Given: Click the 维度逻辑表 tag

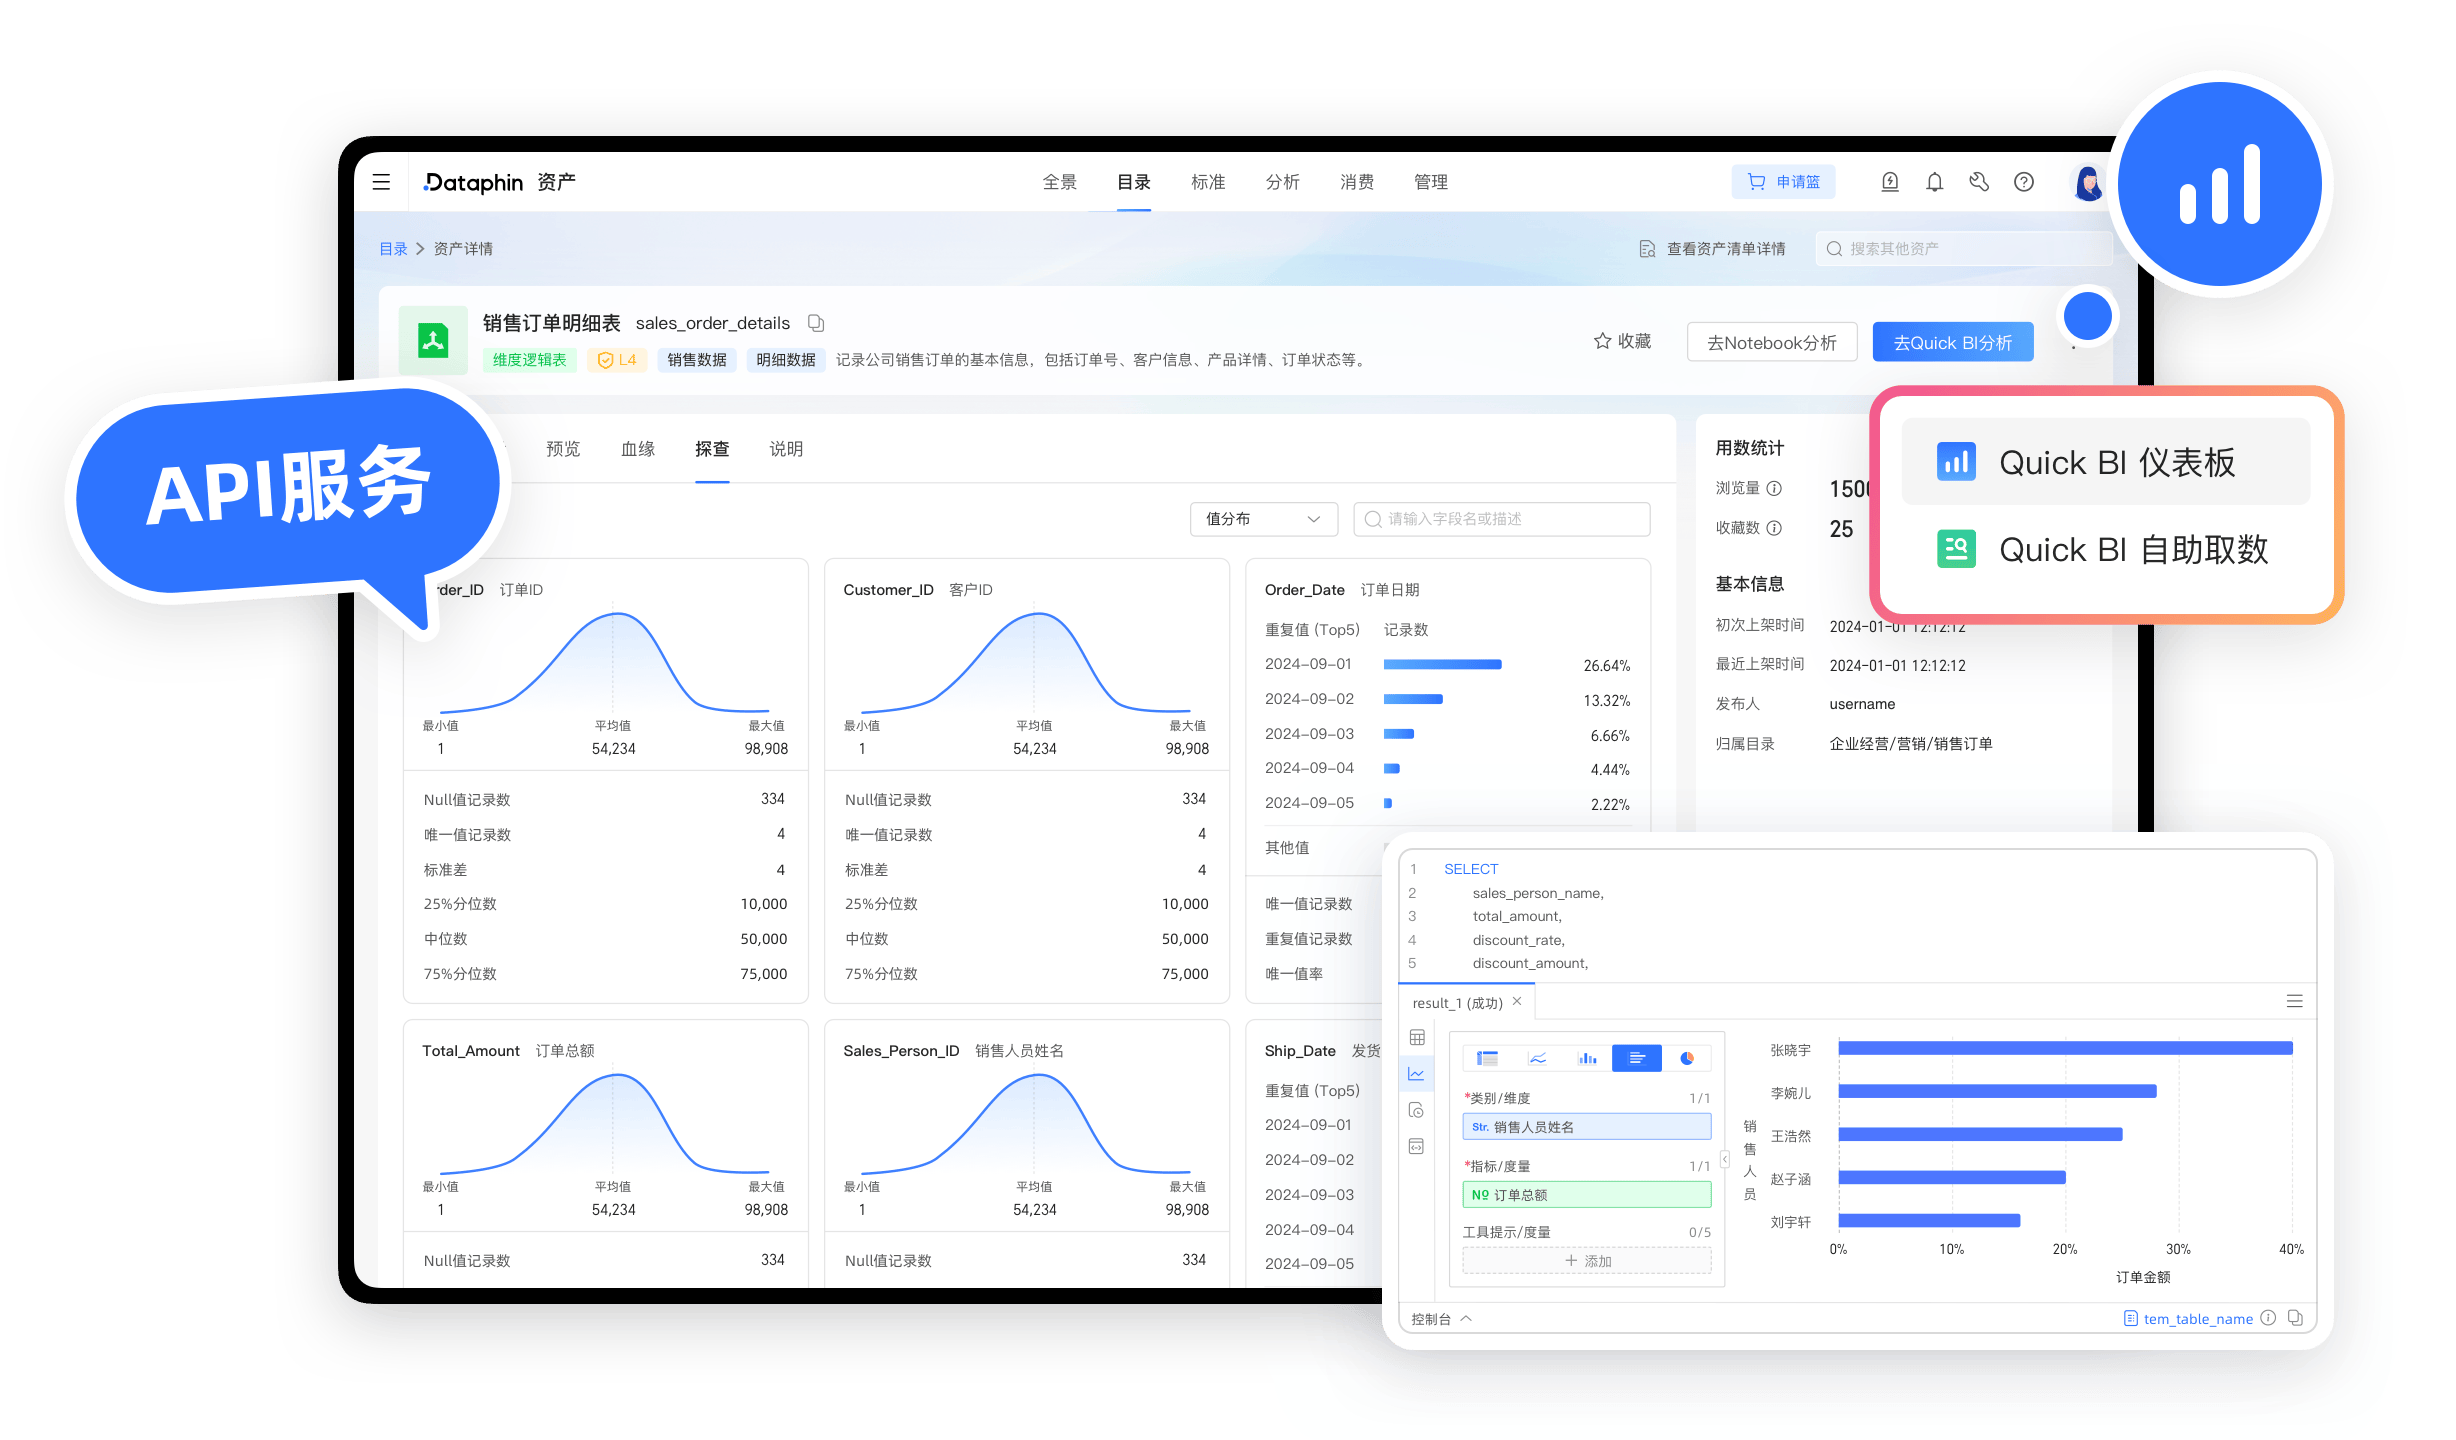Looking at the screenshot, I should pyautogui.click(x=530, y=360).
